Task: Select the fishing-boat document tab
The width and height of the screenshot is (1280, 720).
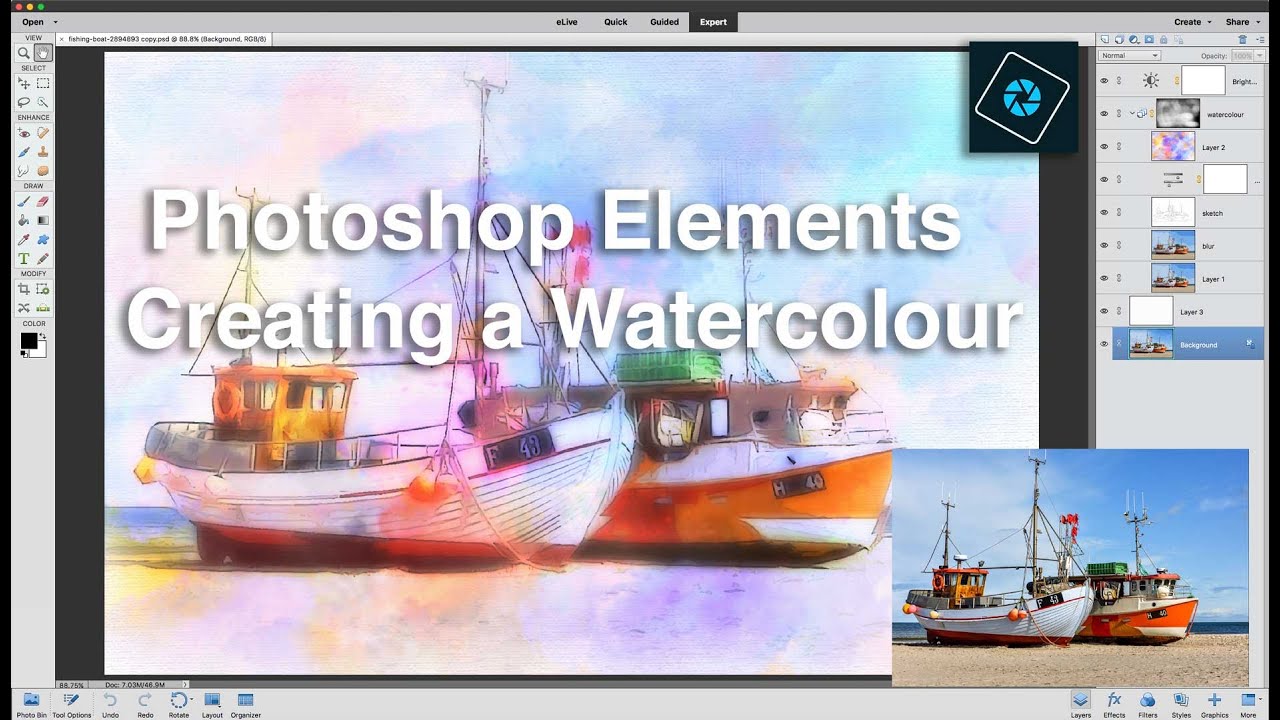Action: (x=162, y=39)
